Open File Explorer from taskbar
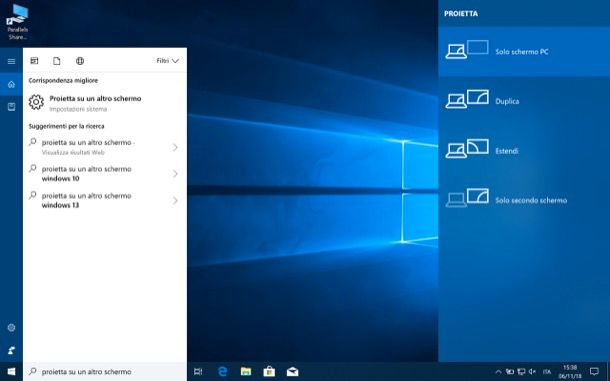Viewport: 610px width, 381px height. 246,372
